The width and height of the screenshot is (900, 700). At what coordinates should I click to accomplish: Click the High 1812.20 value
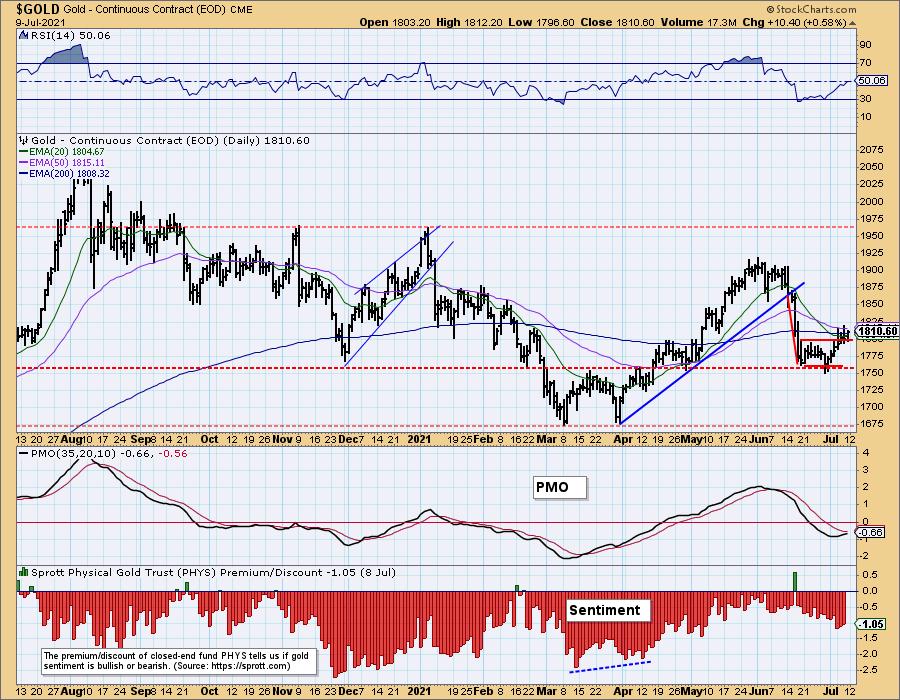click(470, 22)
